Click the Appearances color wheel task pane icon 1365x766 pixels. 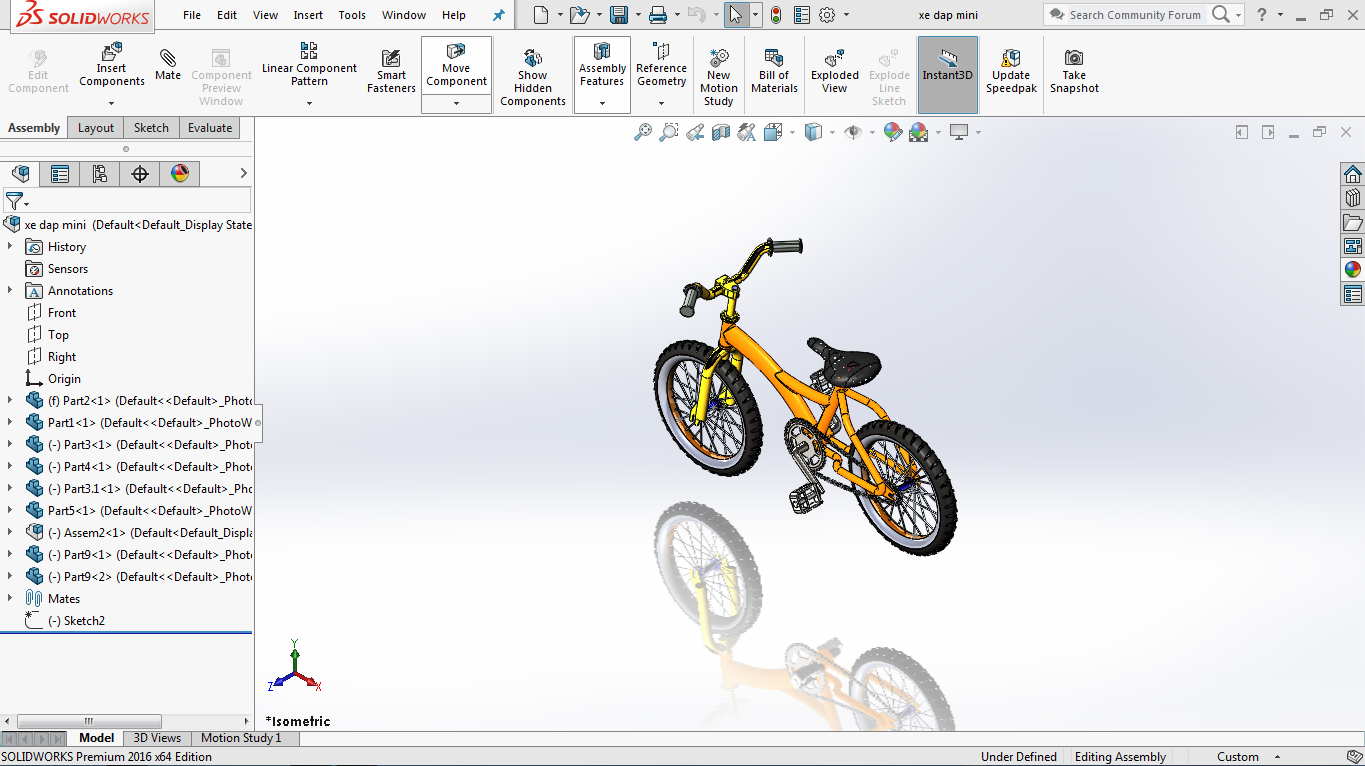(x=1352, y=270)
